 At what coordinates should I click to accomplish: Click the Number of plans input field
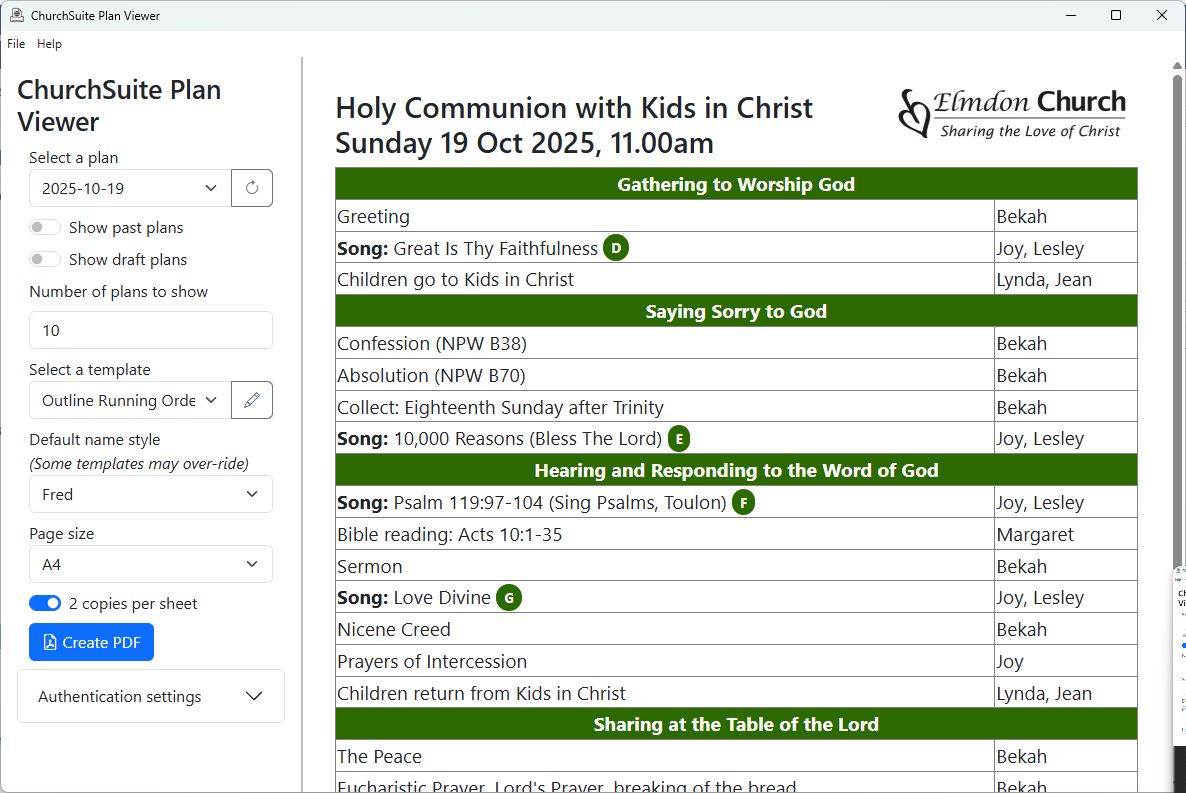151,330
